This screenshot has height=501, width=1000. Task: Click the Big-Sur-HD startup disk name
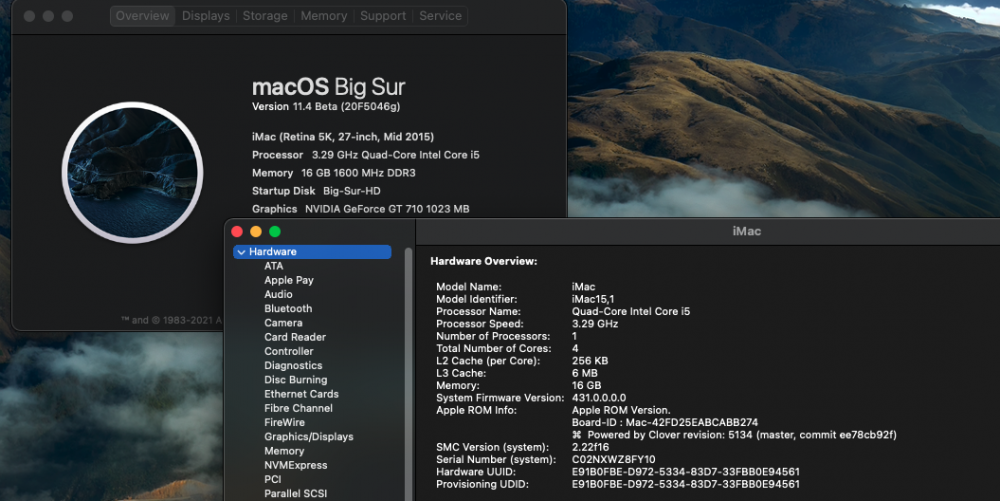pos(352,191)
